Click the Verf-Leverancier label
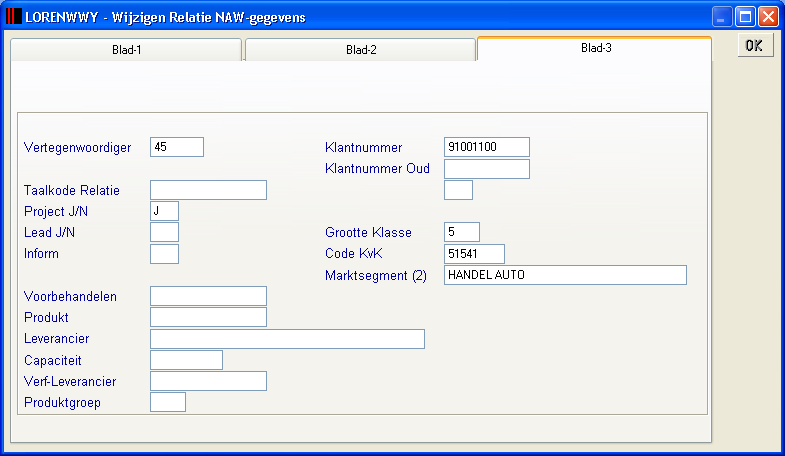This screenshot has height=456, width=785. (70, 381)
